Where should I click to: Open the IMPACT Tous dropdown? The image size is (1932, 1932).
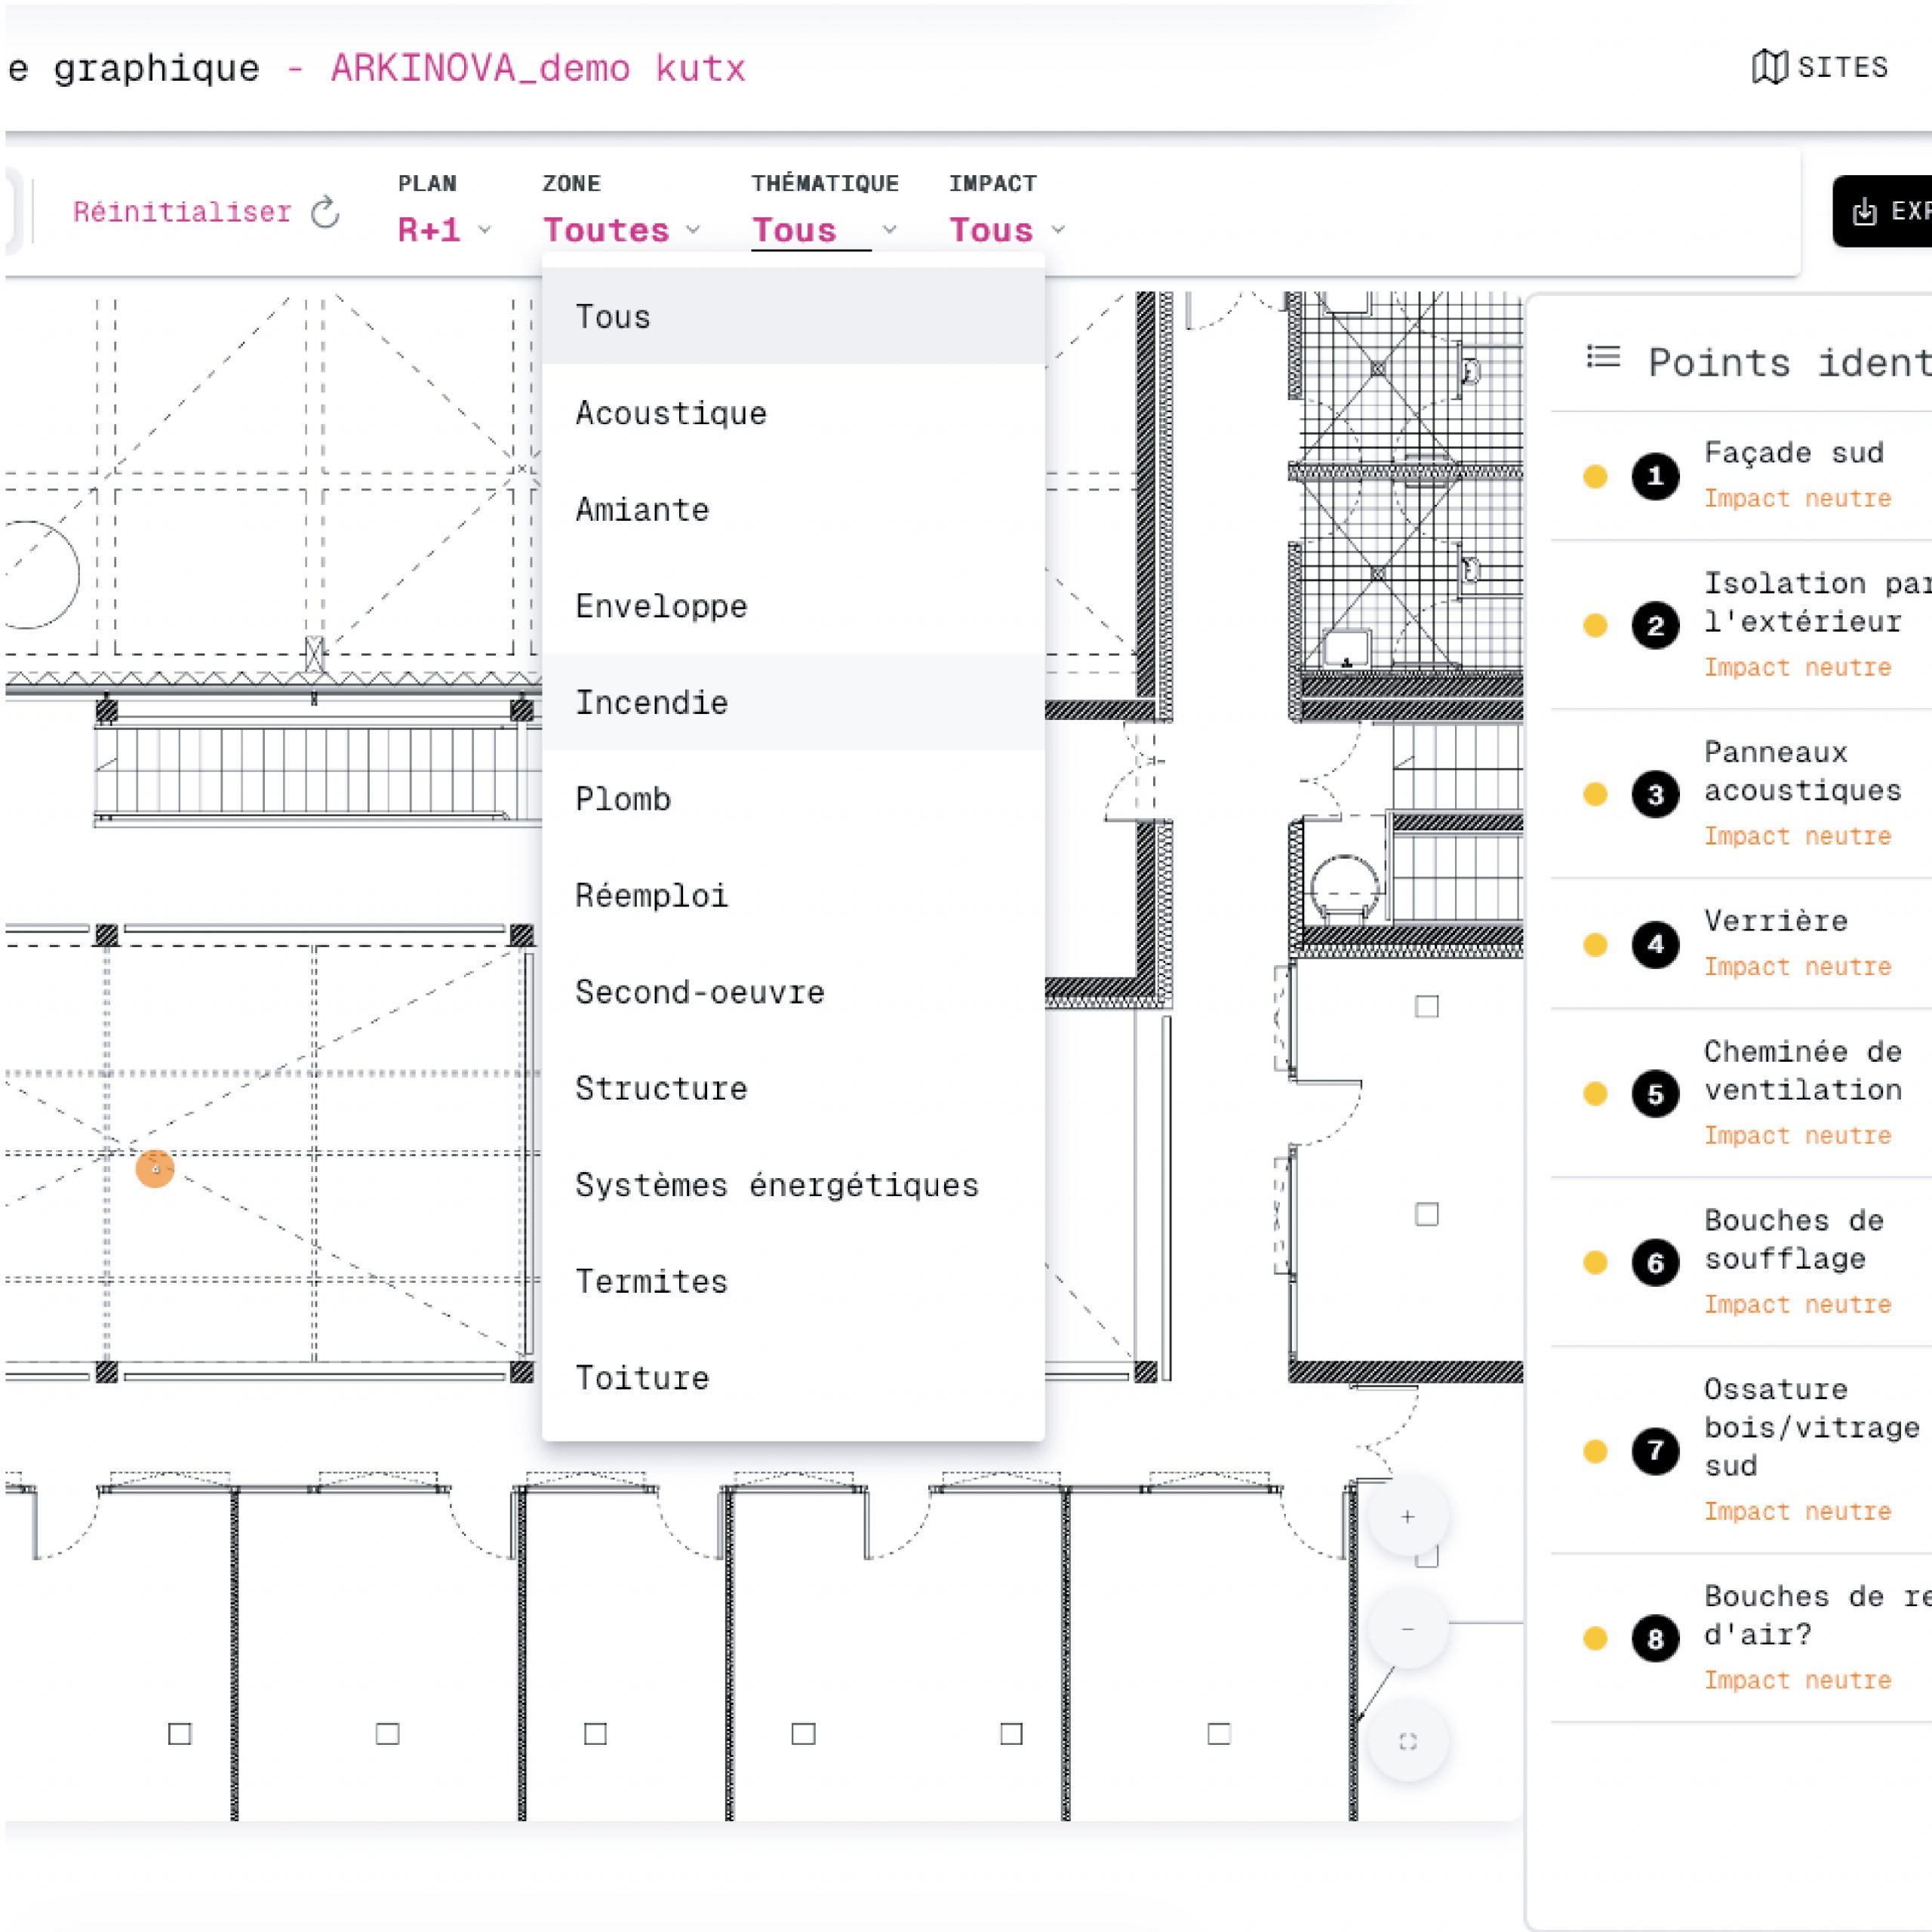(1006, 230)
